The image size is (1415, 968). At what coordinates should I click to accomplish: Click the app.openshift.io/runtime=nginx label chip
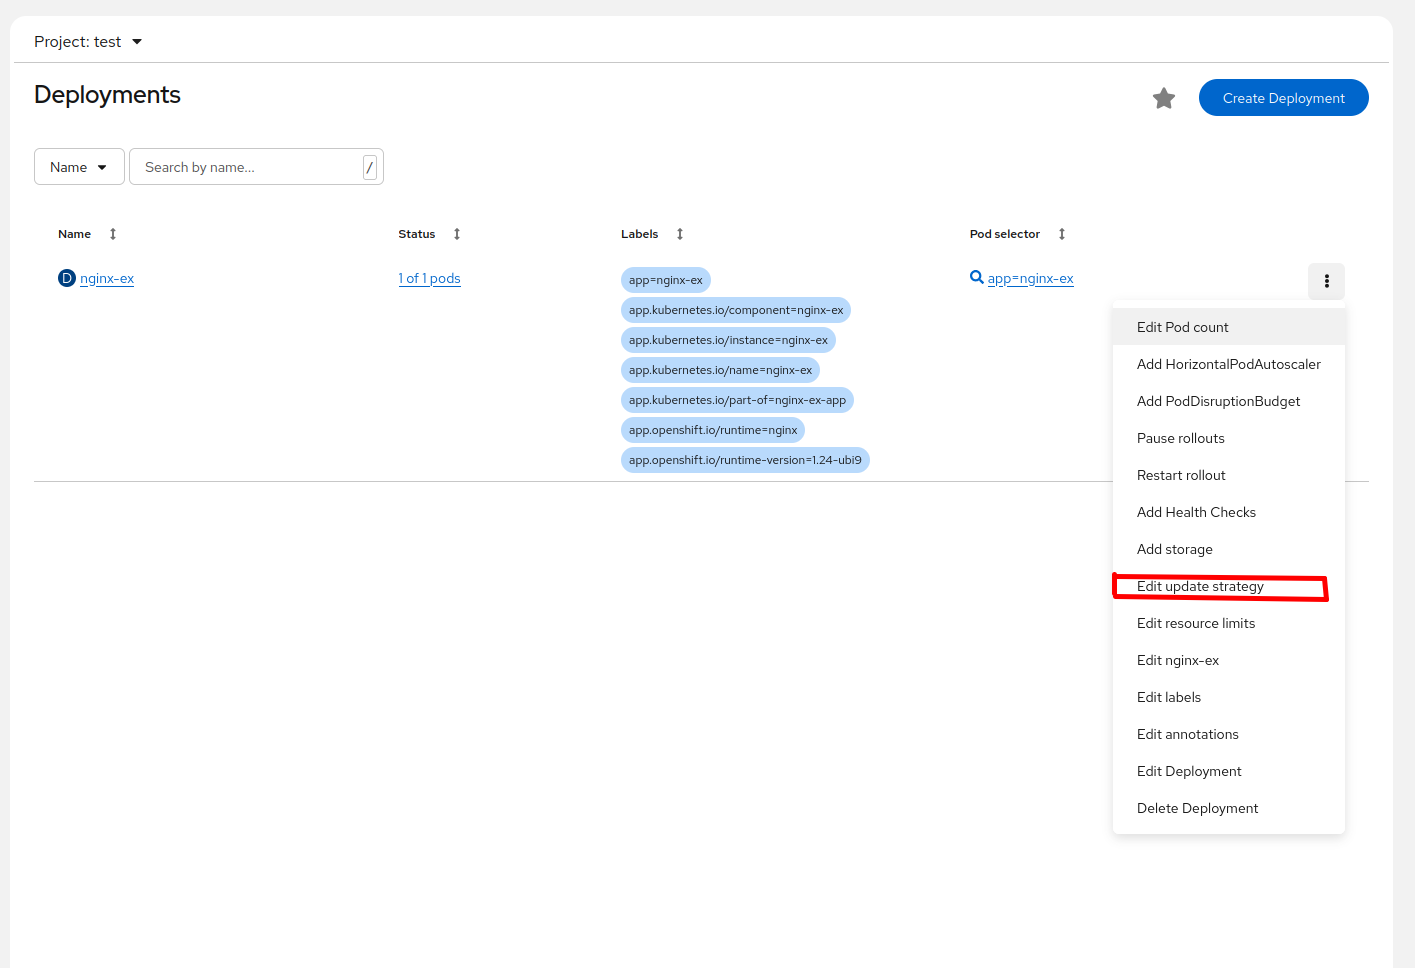[712, 430]
